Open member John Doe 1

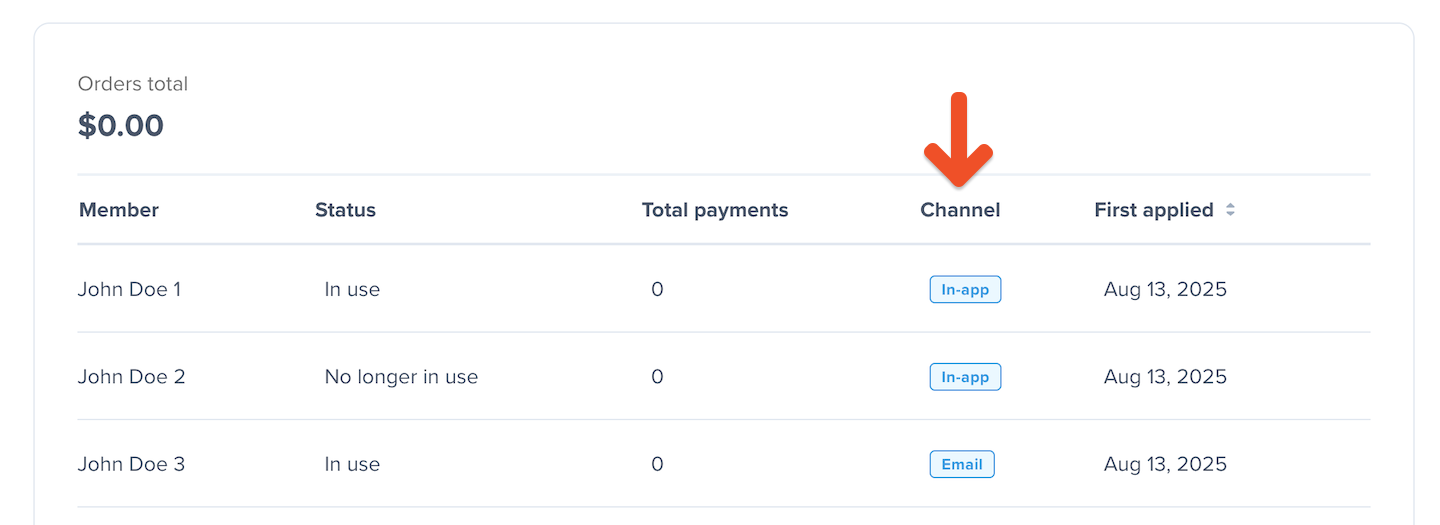point(130,290)
